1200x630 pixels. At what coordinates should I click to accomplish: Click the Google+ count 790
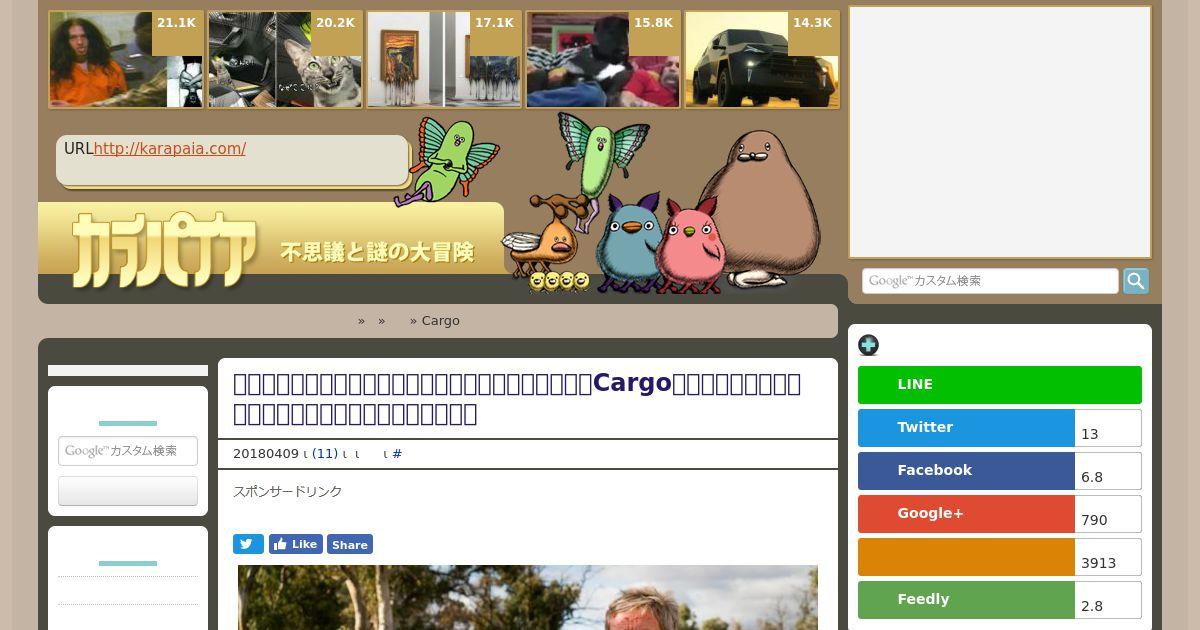click(x=1108, y=515)
